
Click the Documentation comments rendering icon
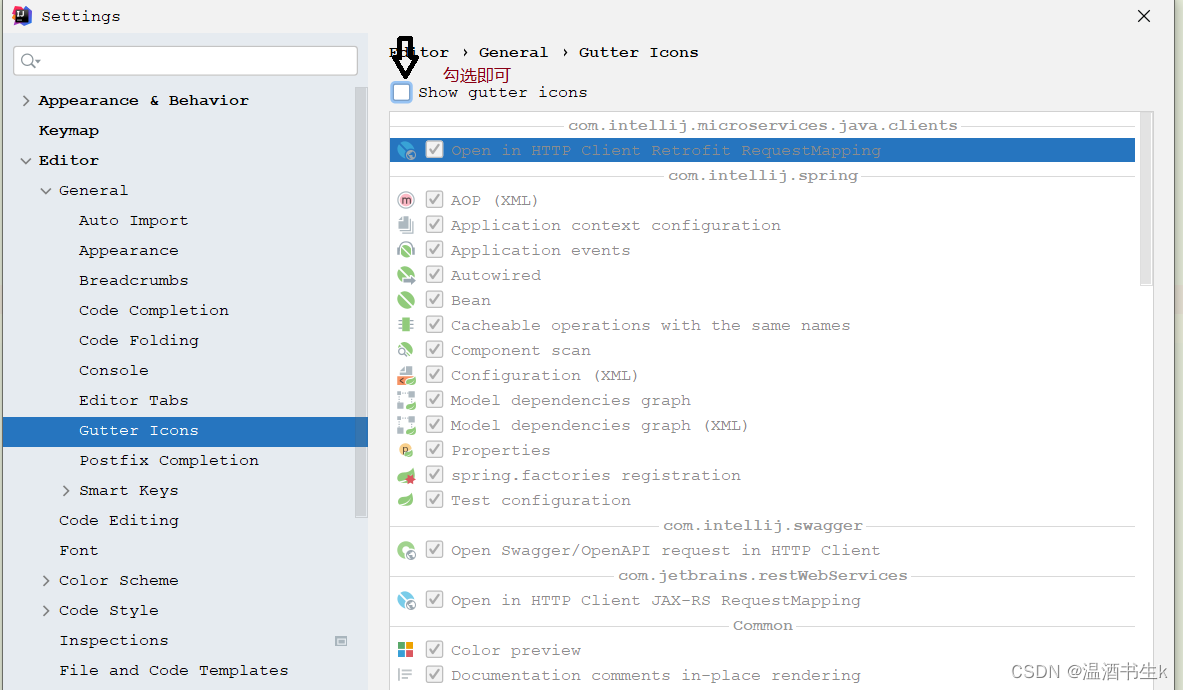406,675
